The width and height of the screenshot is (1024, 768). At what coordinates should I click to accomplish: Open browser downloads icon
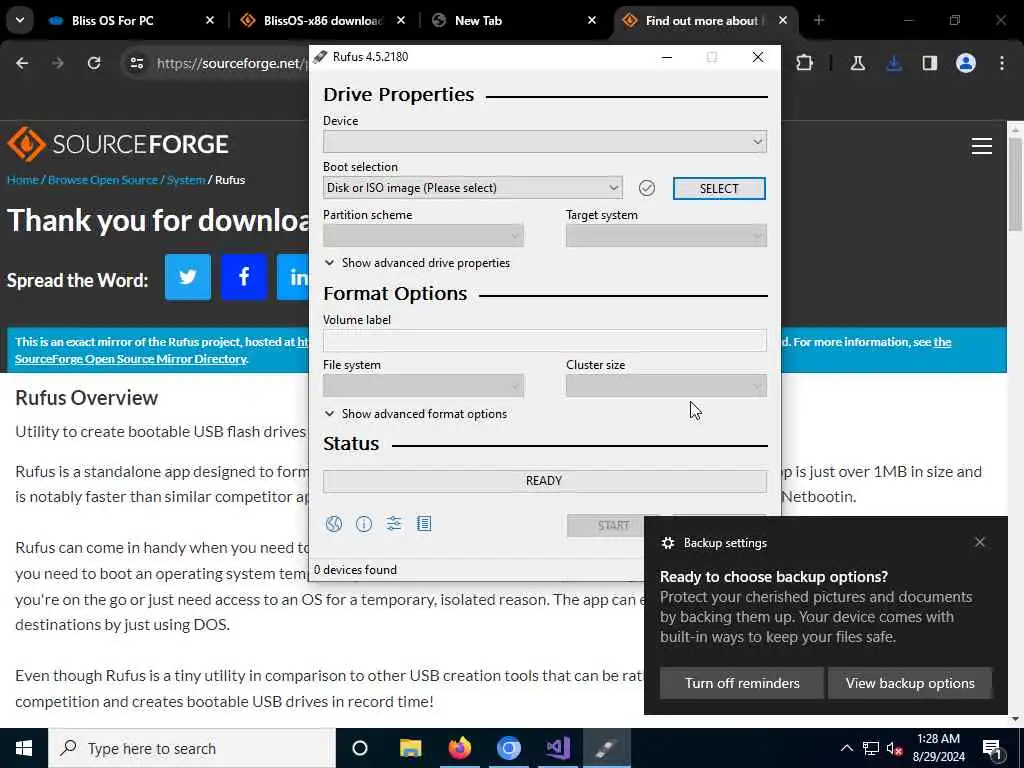[894, 63]
